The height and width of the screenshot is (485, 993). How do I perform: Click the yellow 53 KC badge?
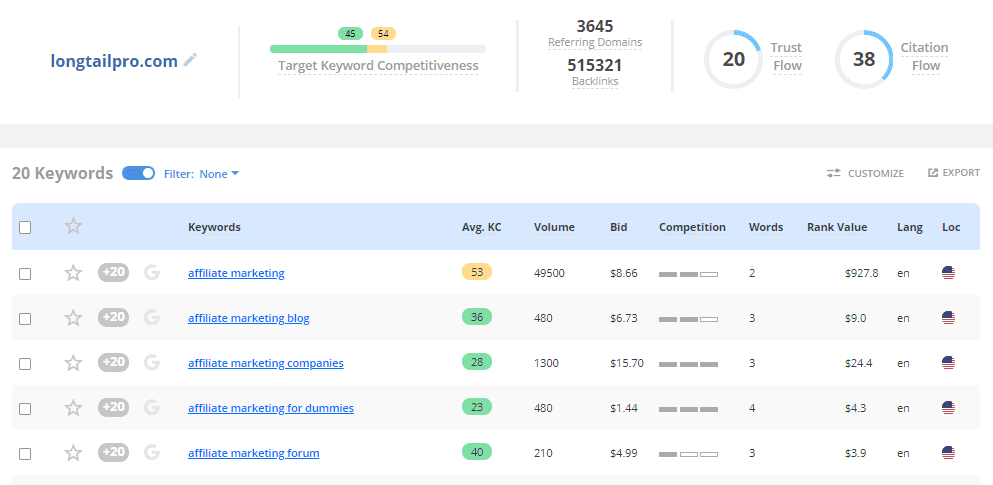coord(477,272)
